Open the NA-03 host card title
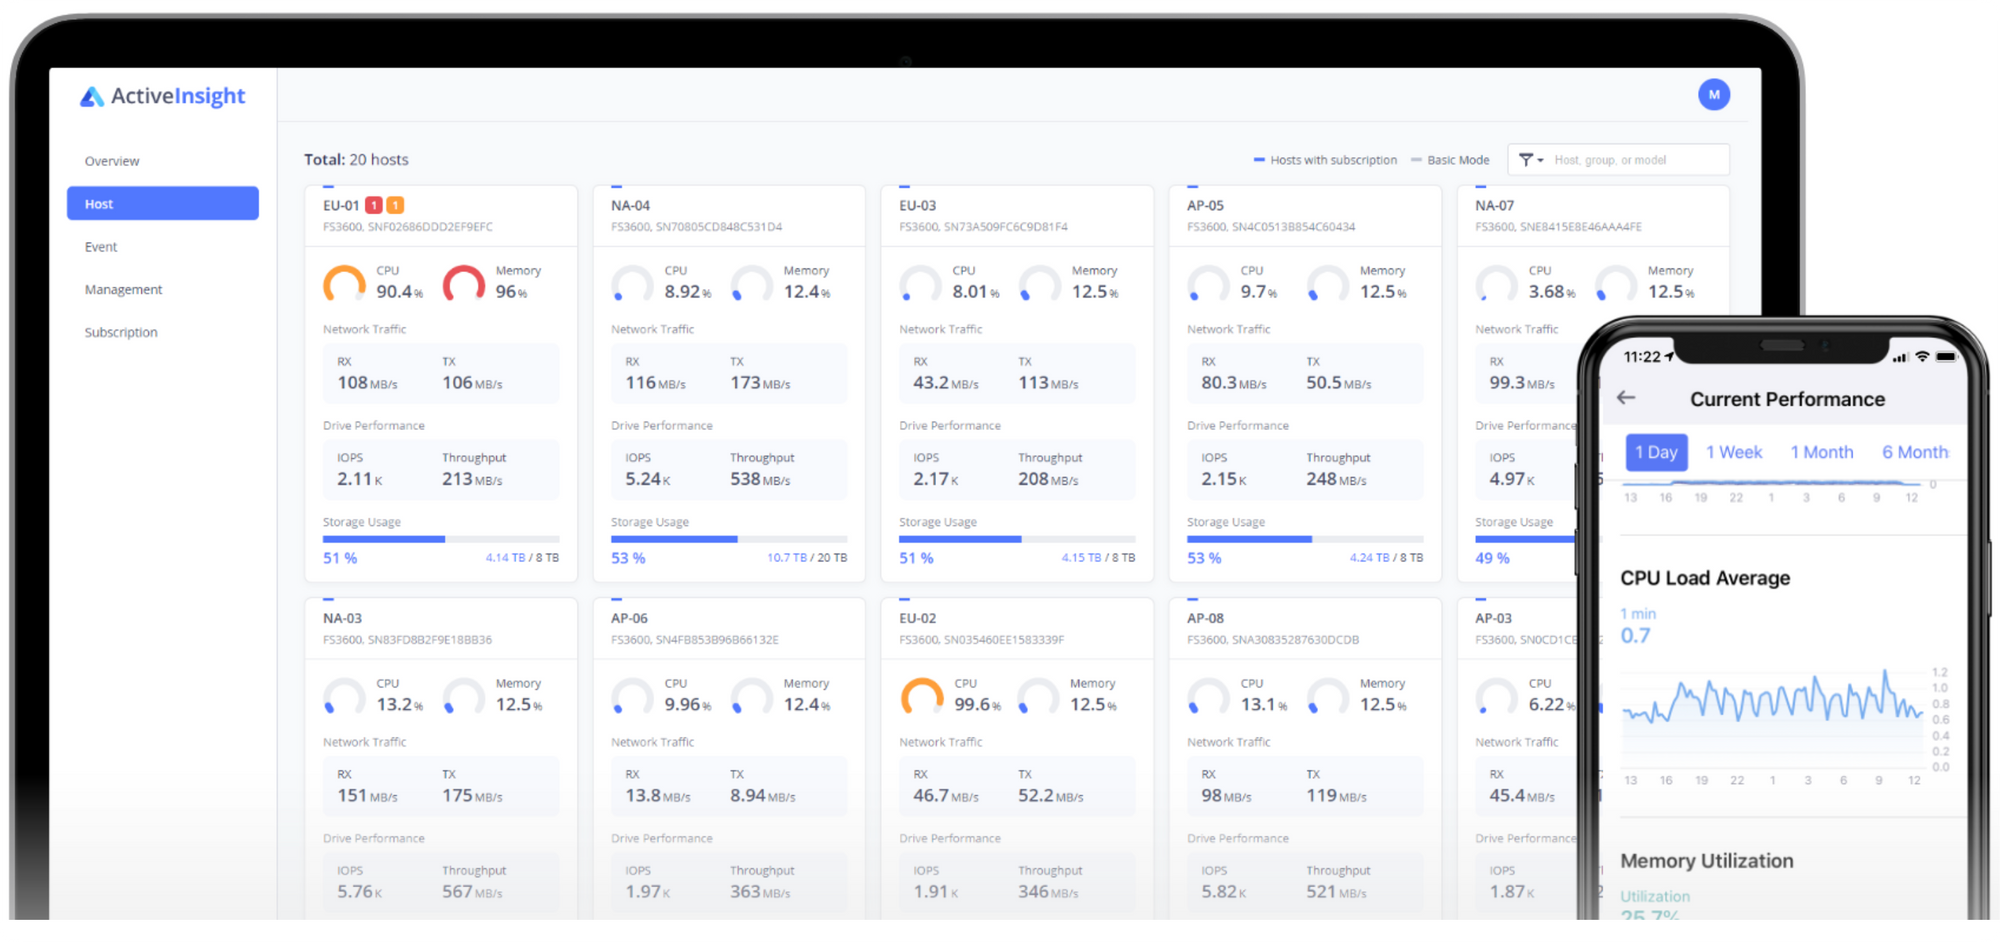 (x=342, y=618)
